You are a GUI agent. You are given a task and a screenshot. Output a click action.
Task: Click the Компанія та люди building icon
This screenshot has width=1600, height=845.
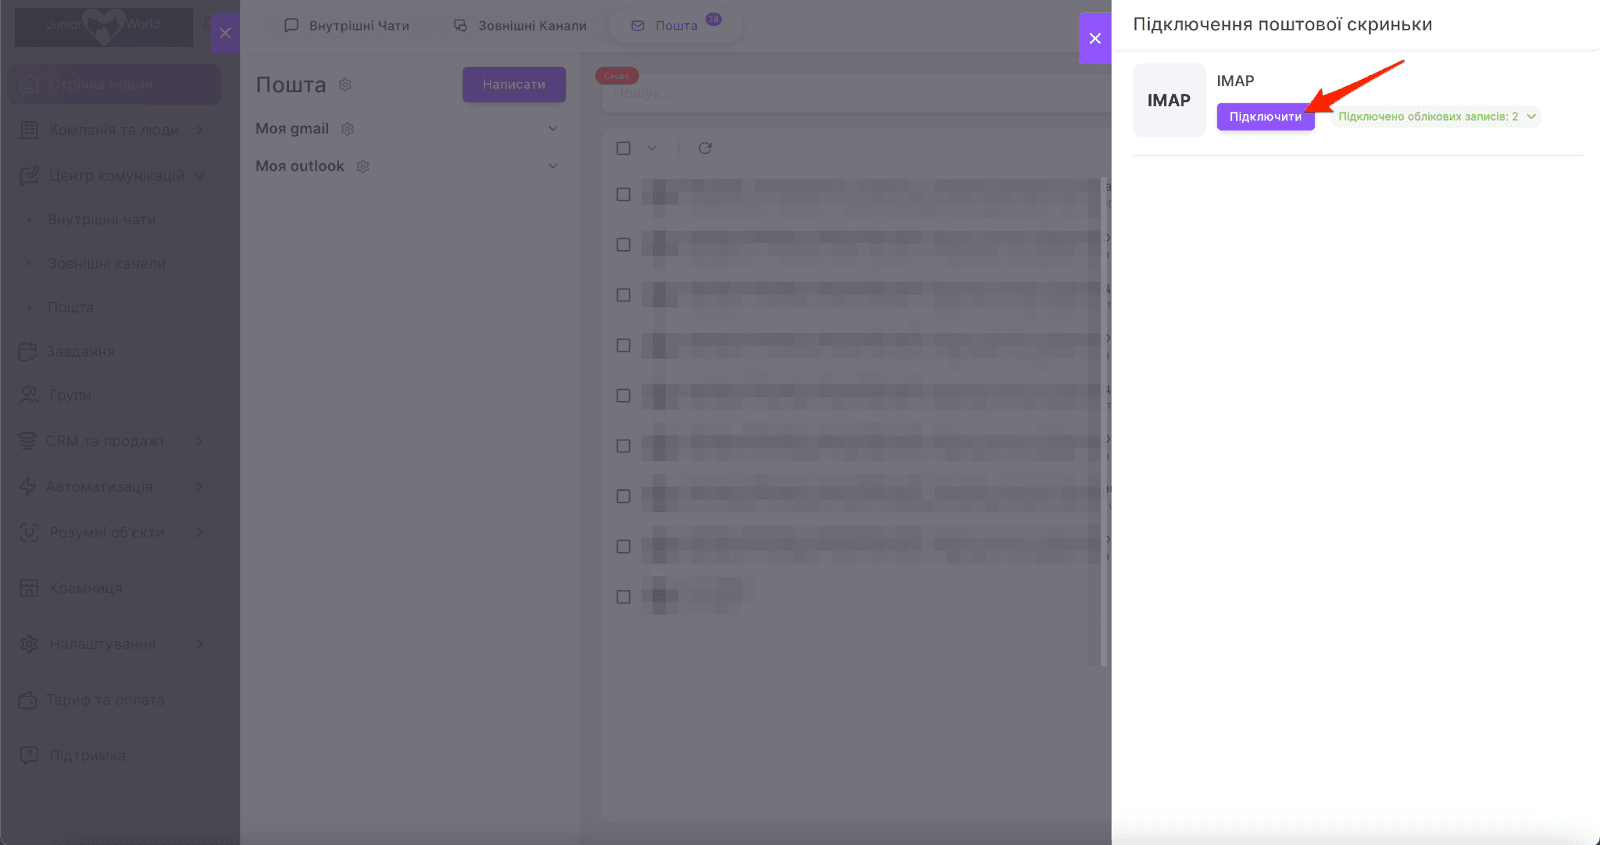point(29,130)
